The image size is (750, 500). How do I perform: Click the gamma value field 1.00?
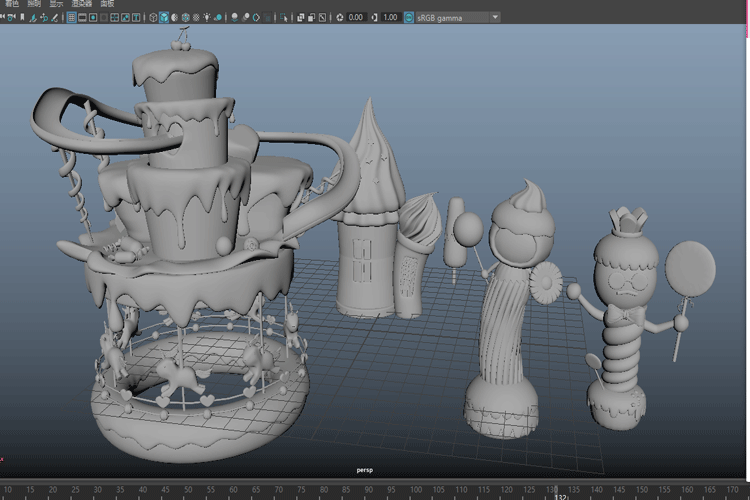[390, 17]
